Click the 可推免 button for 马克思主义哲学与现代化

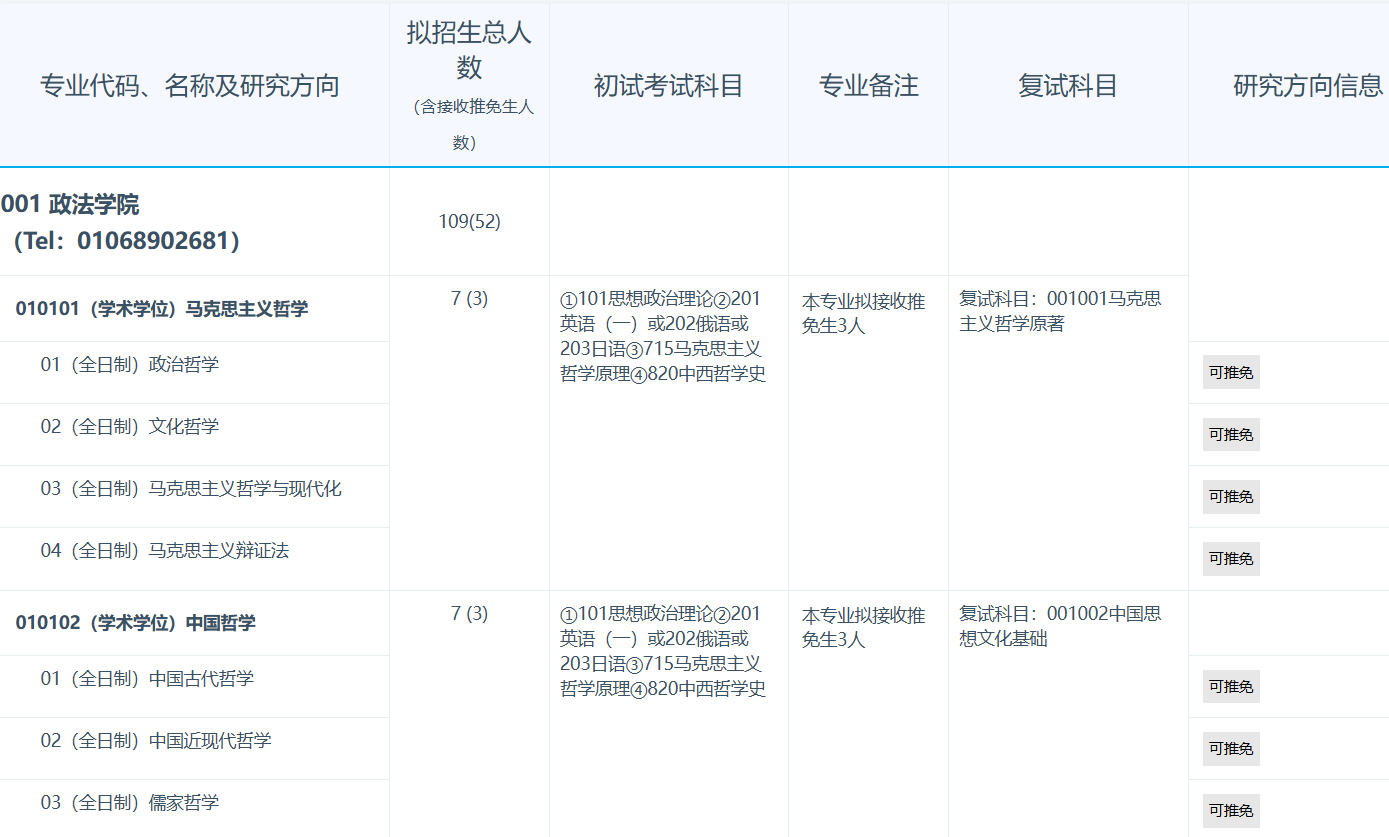click(x=1230, y=496)
